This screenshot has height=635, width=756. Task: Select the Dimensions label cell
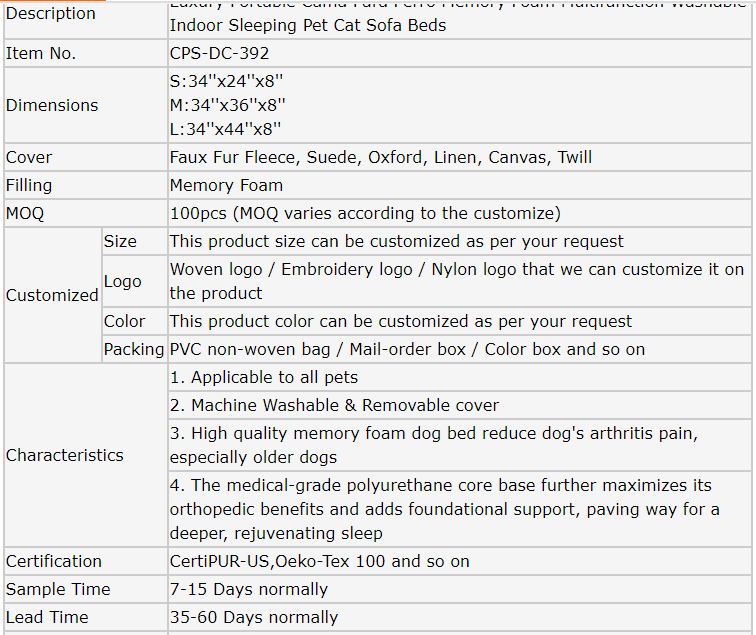point(52,105)
